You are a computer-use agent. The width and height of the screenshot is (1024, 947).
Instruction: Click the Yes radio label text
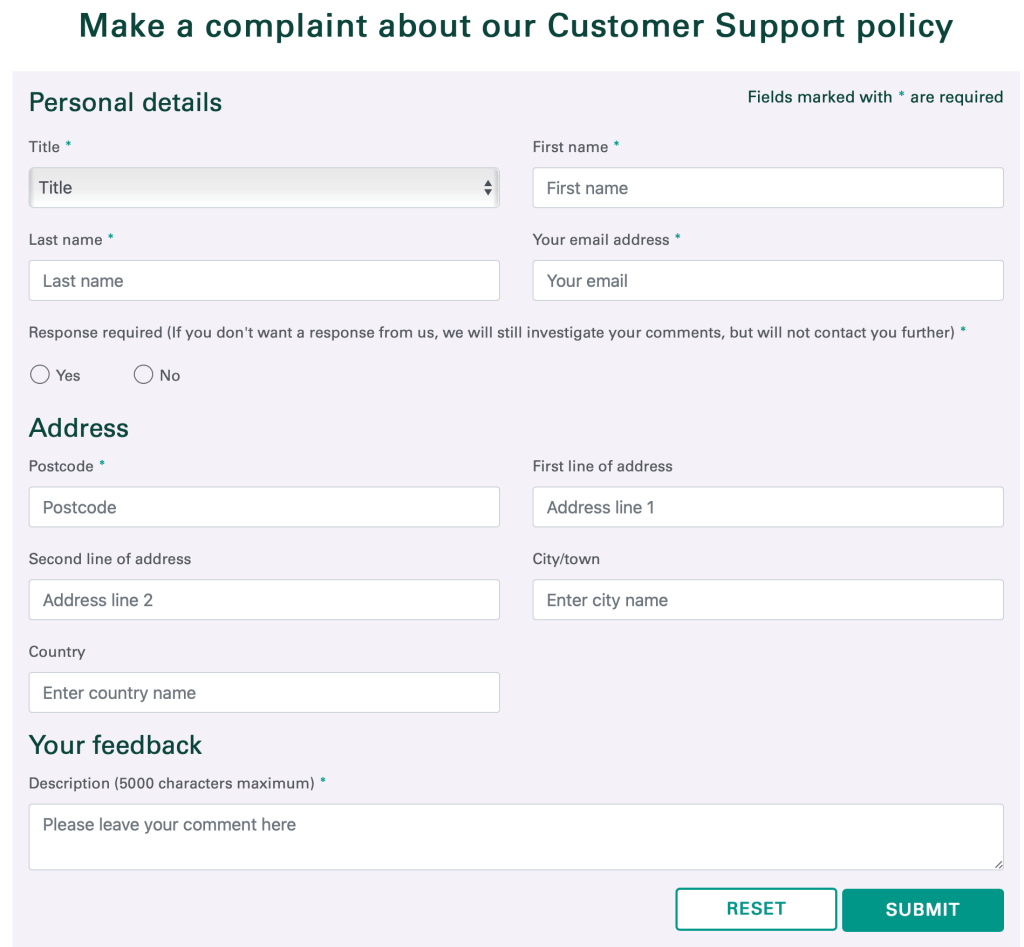(68, 376)
